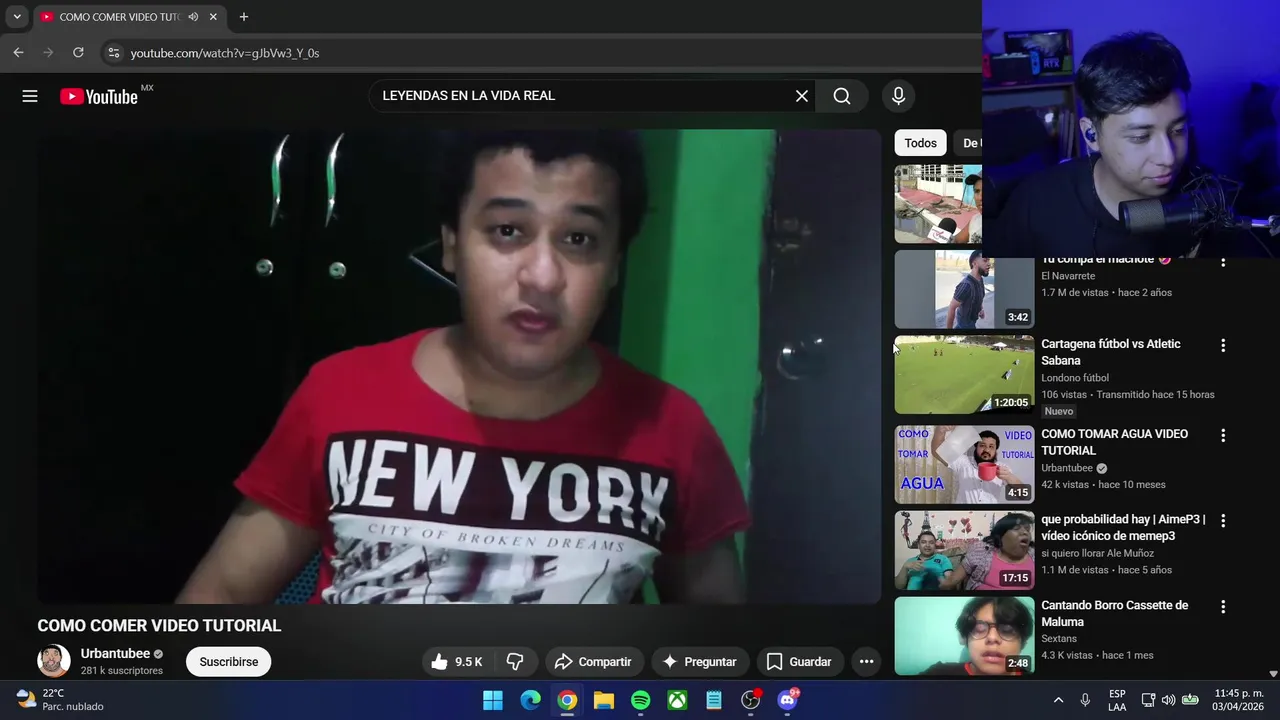Reload the current page

[78, 53]
